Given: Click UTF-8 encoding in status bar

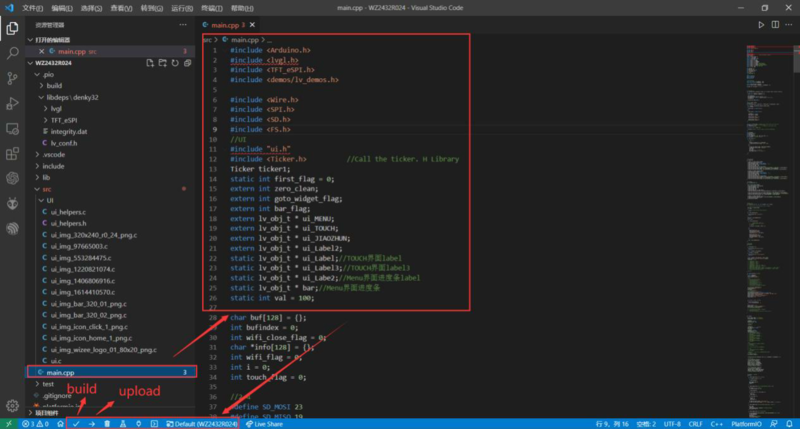Looking at the screenshot, I should point(672,424).
